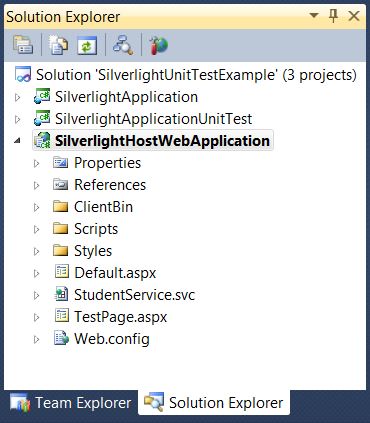Click the TestPage.aspx page icon
The width and height of the screenshot is (370, 423).
62,316
